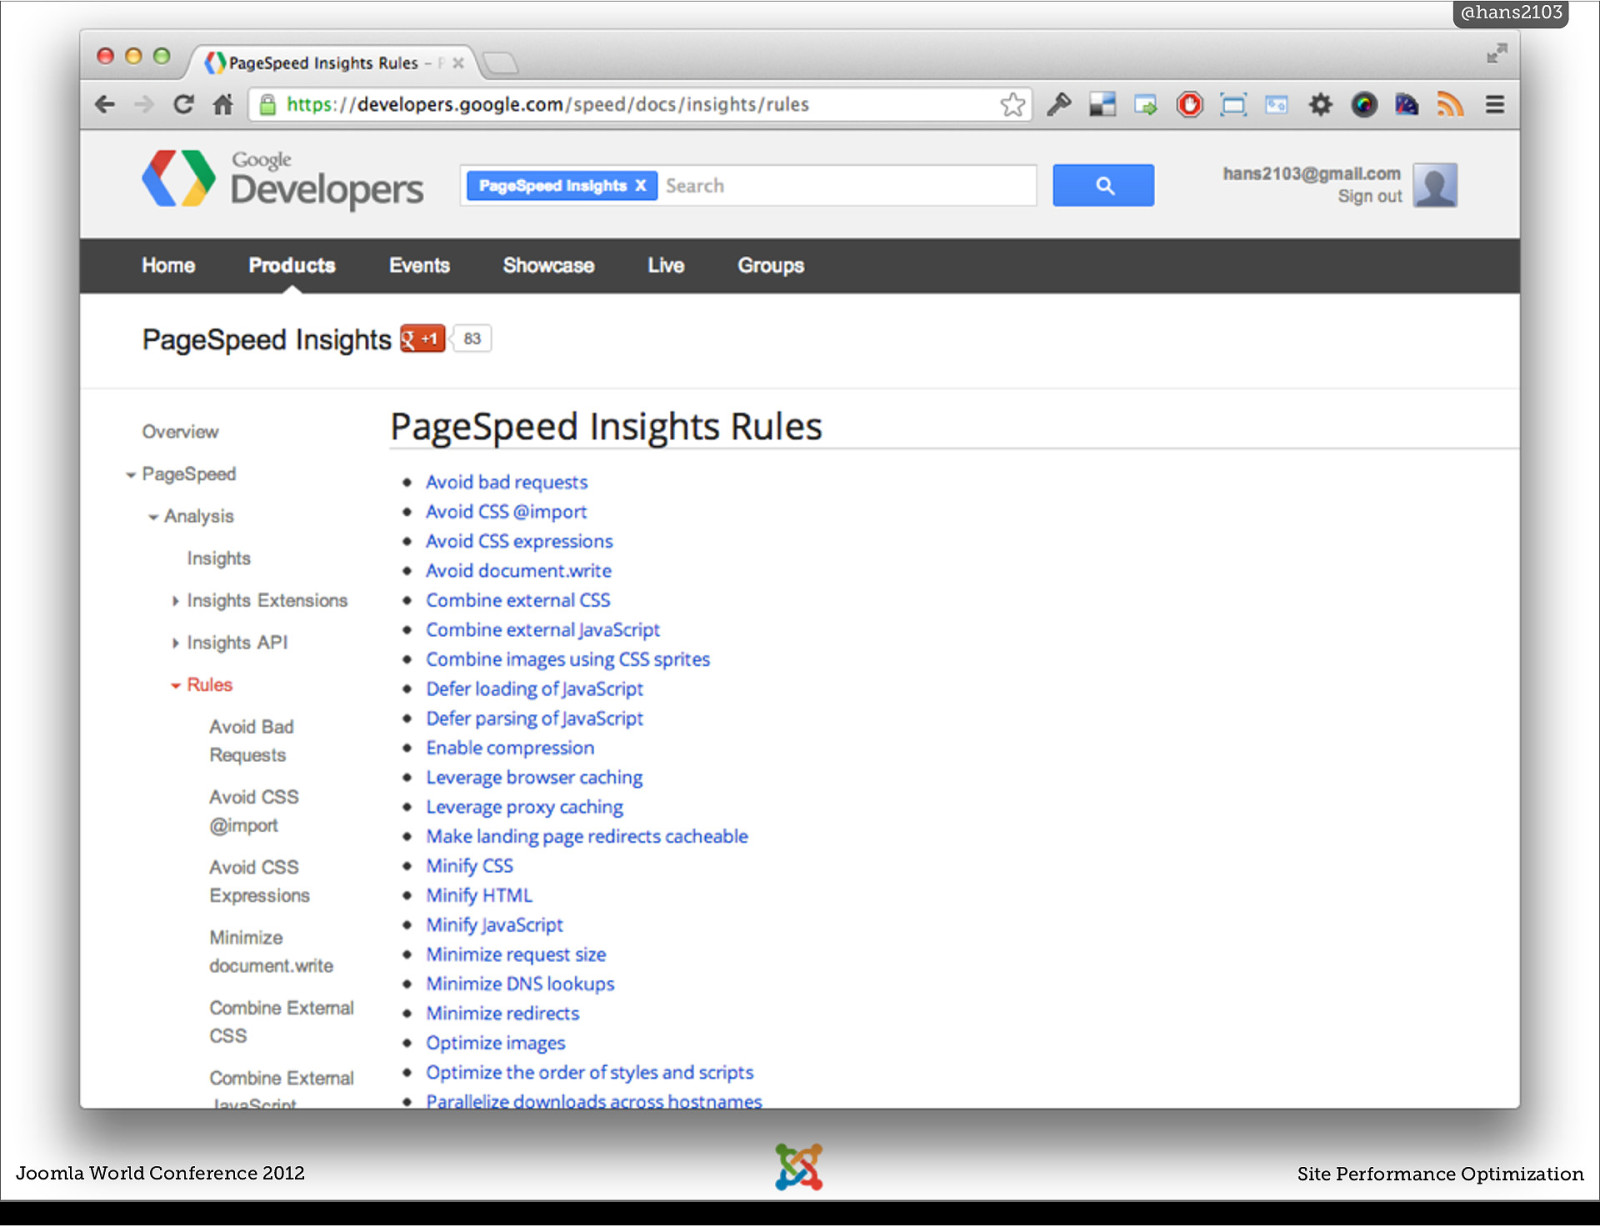Open the Leverage browser caching link
1600x1232 pixels.
(534, 777)
